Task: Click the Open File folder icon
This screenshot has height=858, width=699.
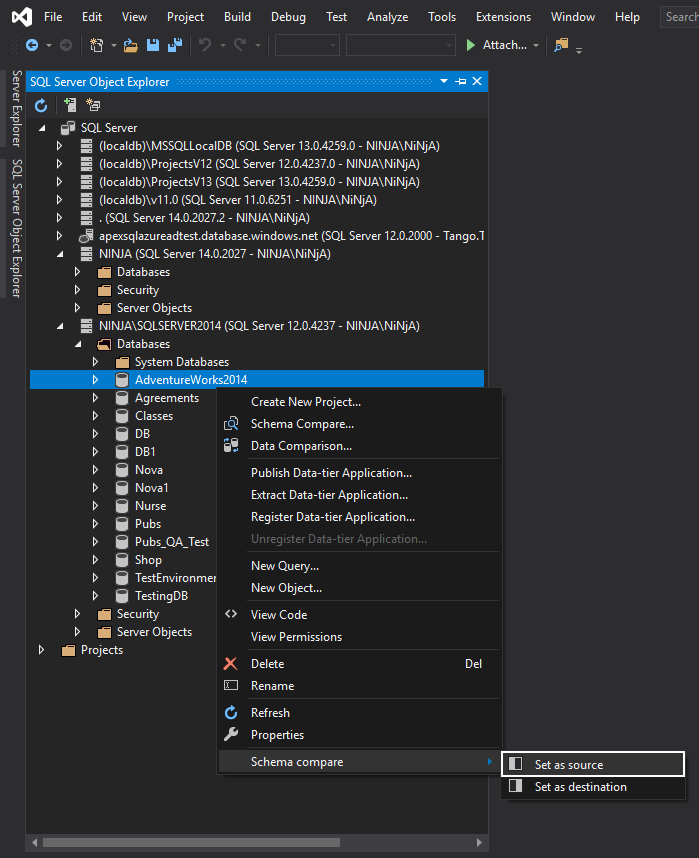Action: click(130, 45)
